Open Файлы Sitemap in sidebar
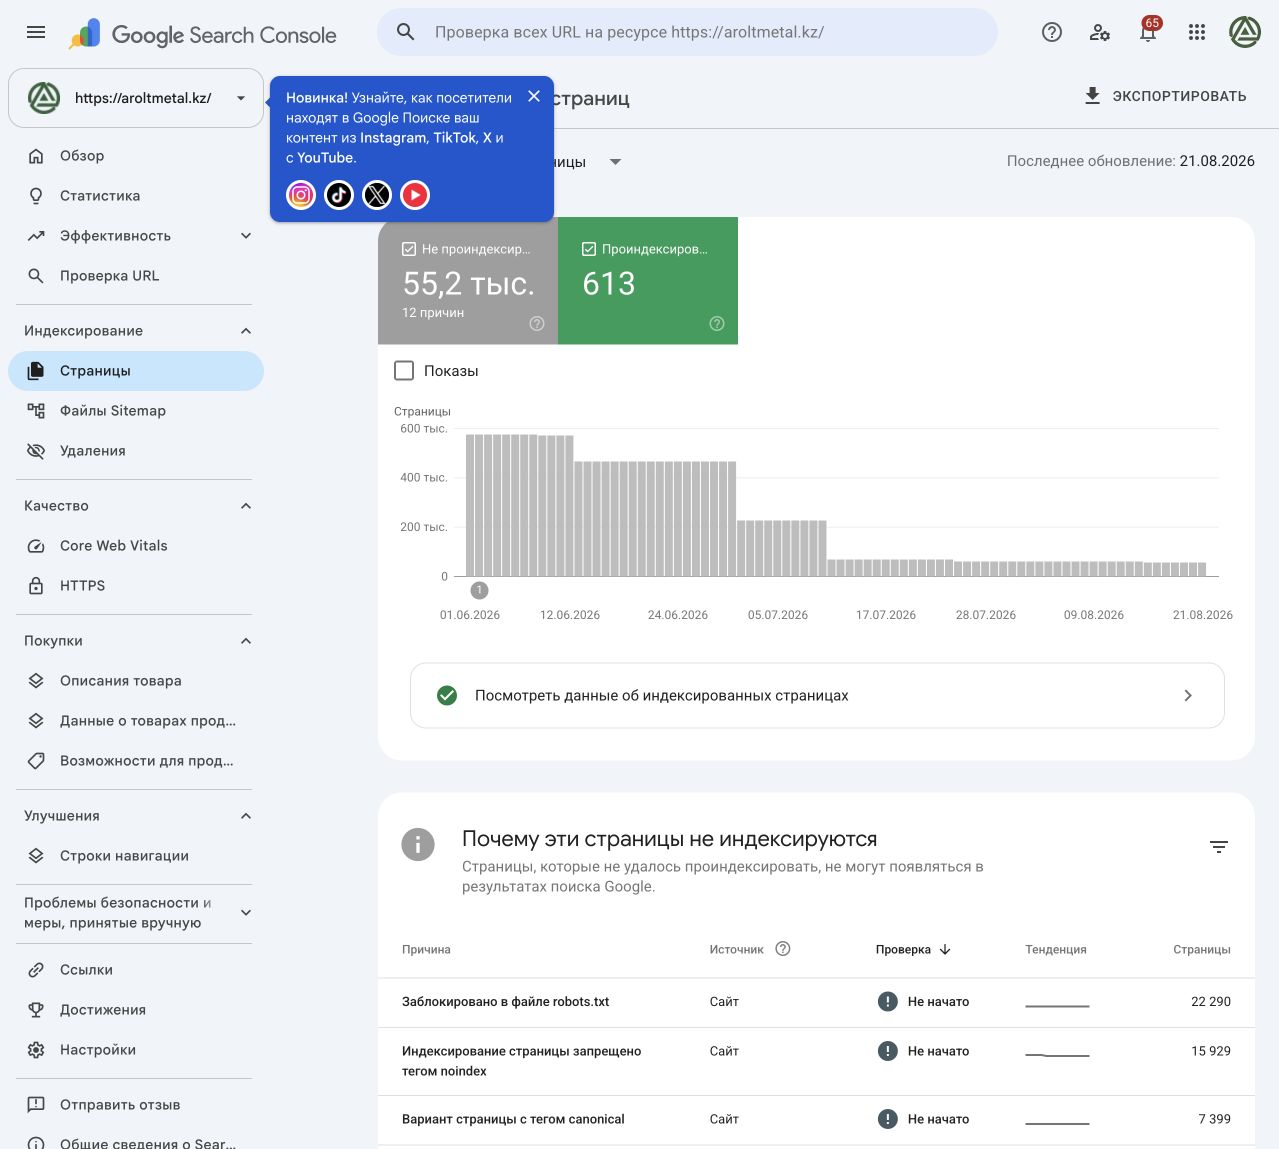 point(136,411)
